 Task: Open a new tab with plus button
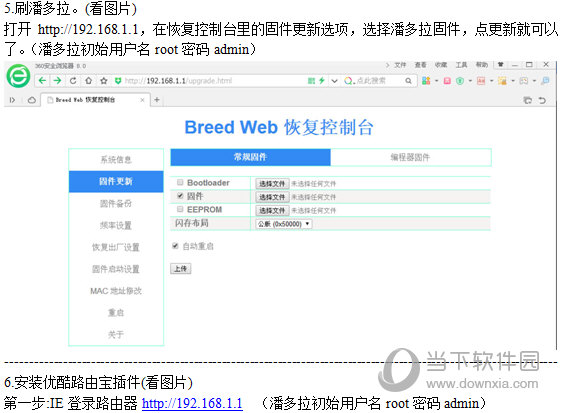click(x=157, y=99)
